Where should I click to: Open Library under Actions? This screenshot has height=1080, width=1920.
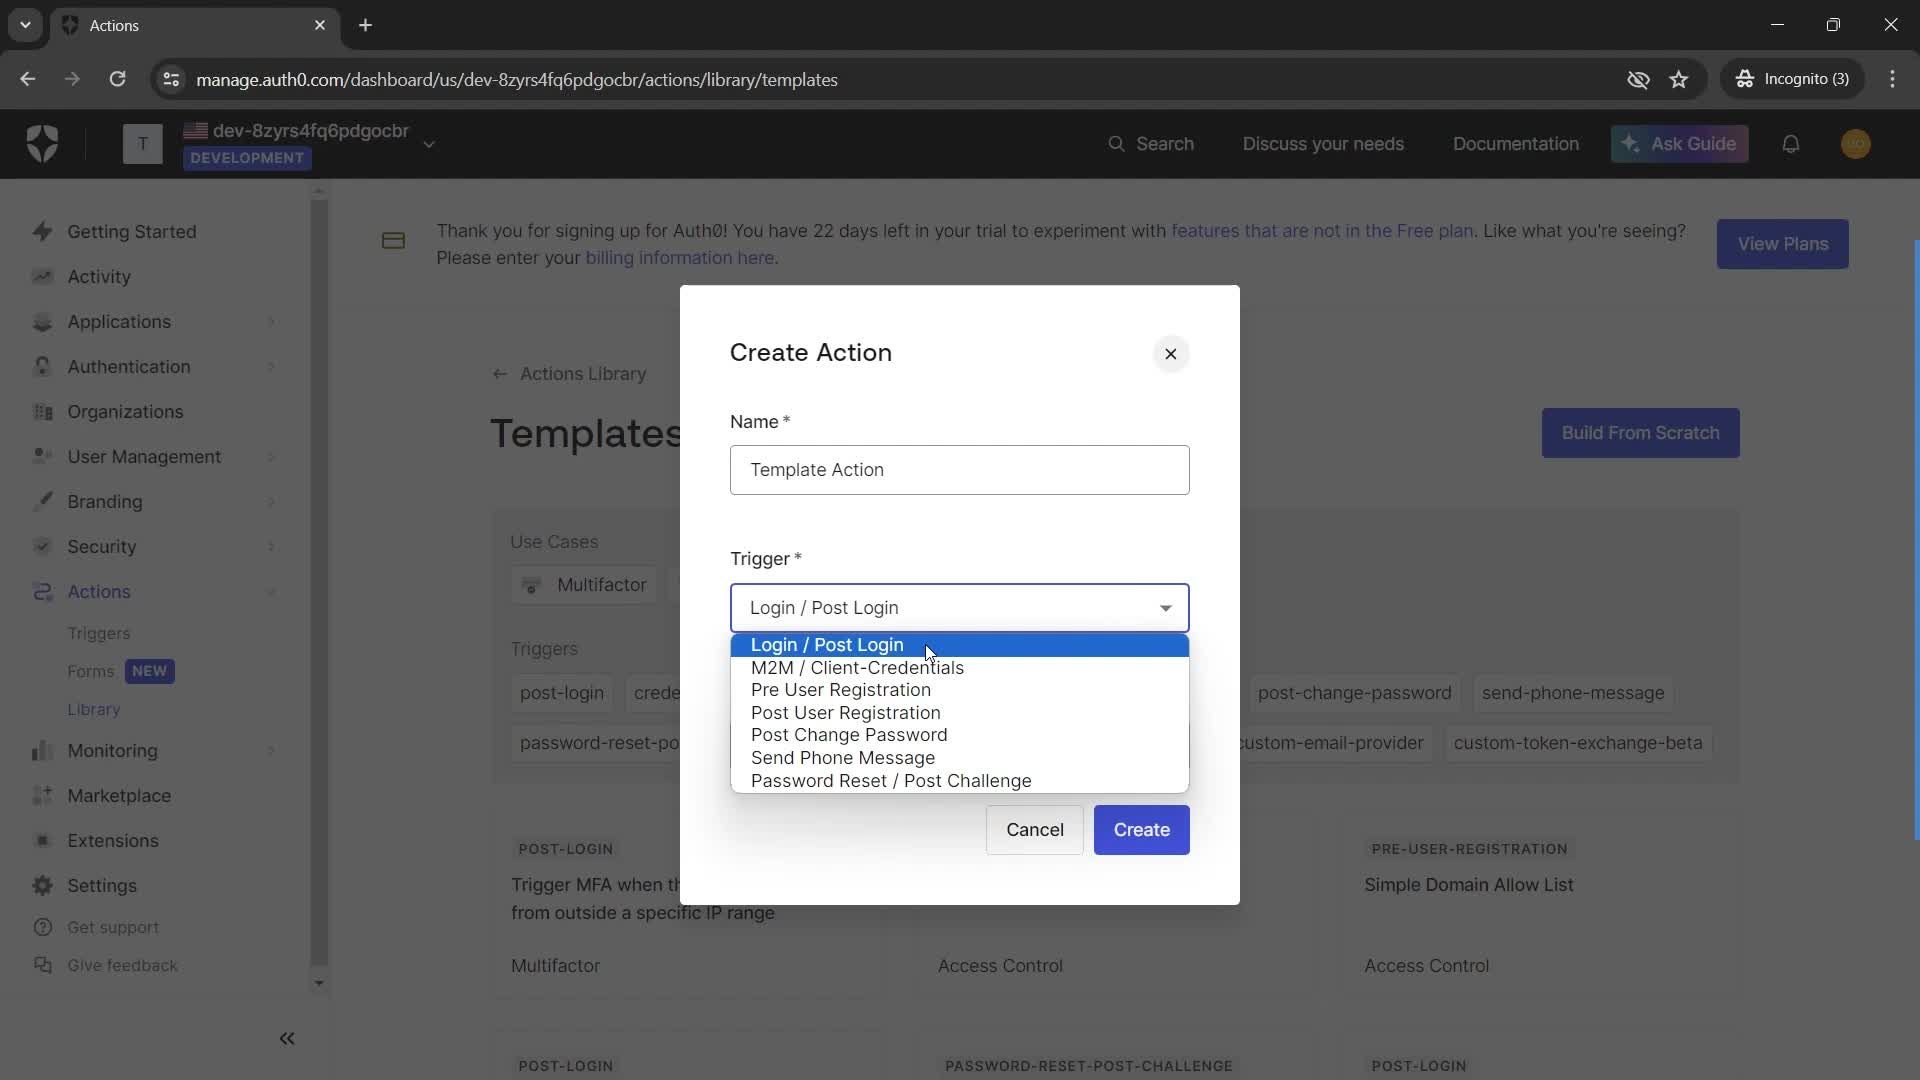[94, 710]
